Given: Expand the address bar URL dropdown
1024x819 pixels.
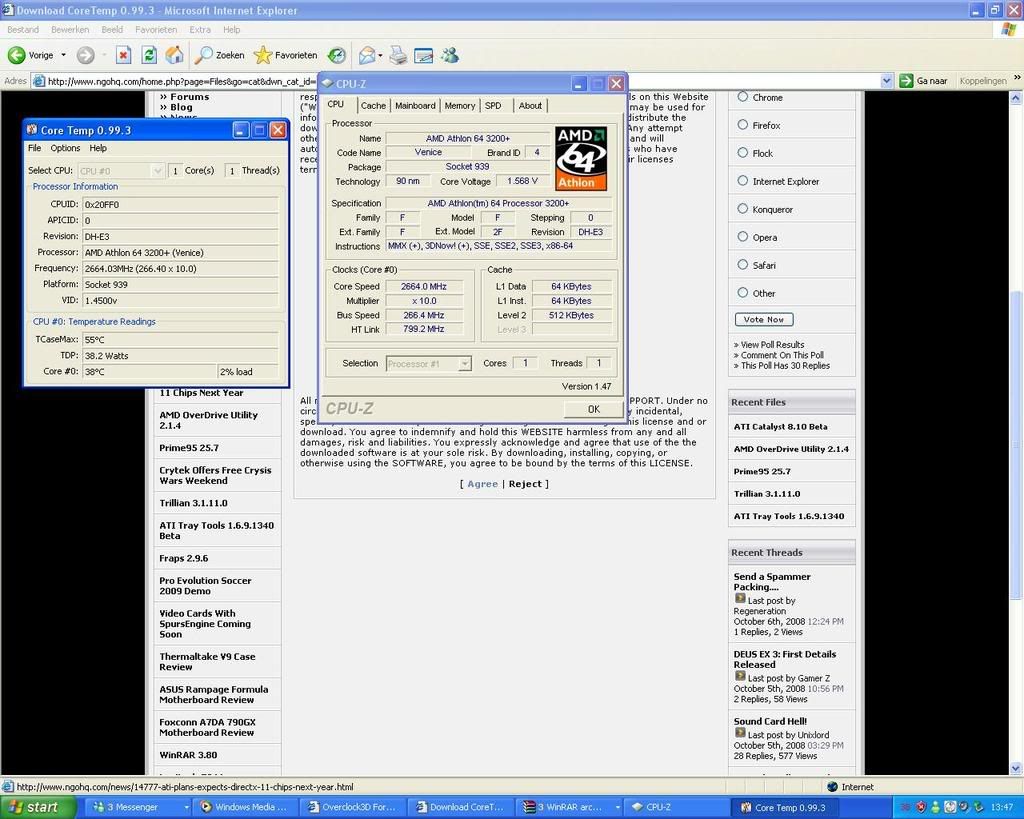Looking at the screenshot, I should [x=886, y=81].
